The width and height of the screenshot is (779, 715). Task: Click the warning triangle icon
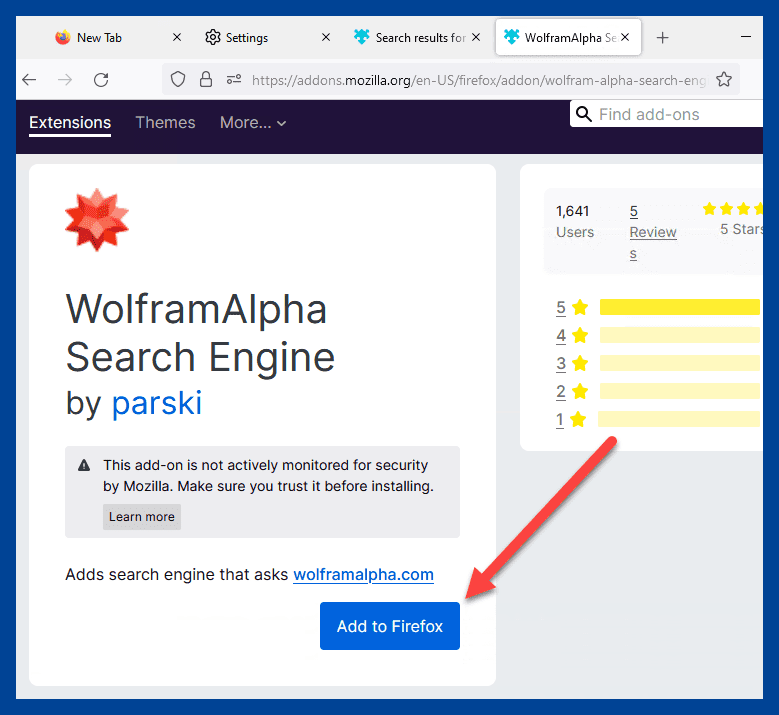pos(84,466)
